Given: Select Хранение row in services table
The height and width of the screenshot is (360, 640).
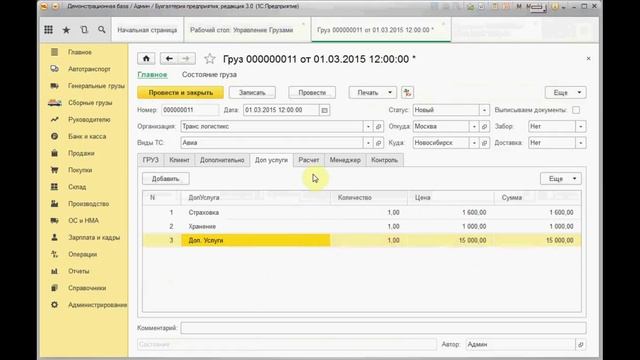Looking at the screenshot, I should click(362, 227).
